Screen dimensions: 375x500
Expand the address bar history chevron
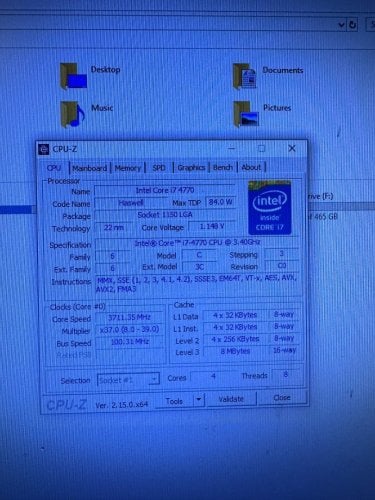pyautogui.click(x=341, y=25)
